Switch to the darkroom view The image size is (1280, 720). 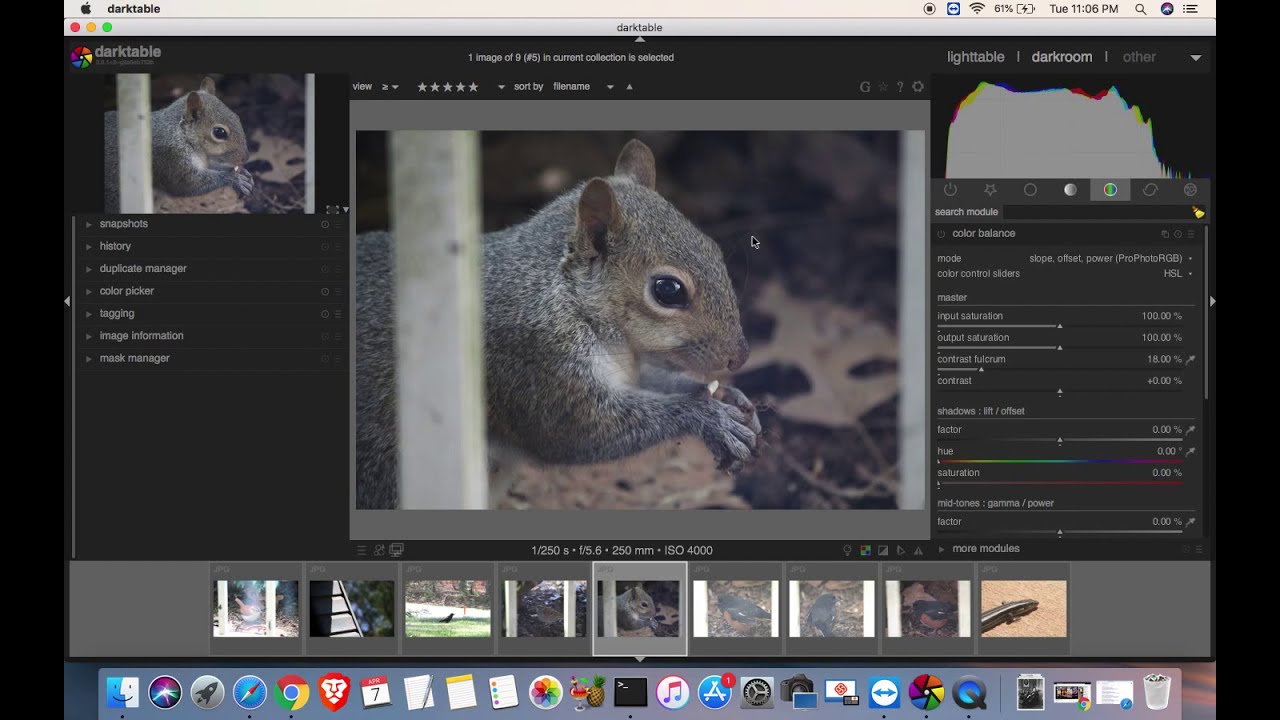point(1062,57)
